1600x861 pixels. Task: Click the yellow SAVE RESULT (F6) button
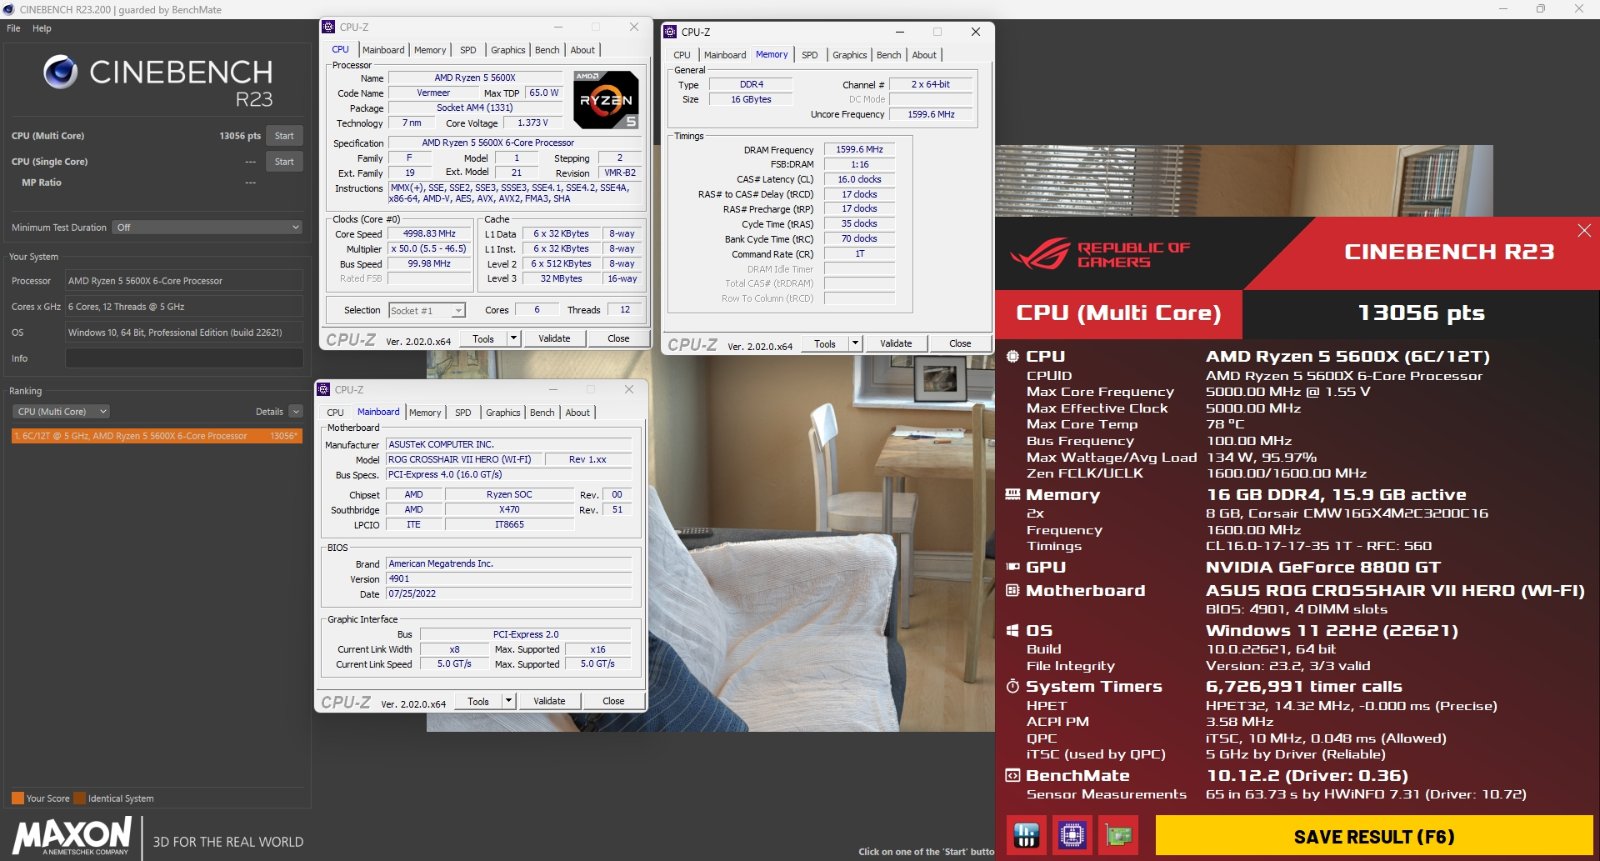(1374, 836)
